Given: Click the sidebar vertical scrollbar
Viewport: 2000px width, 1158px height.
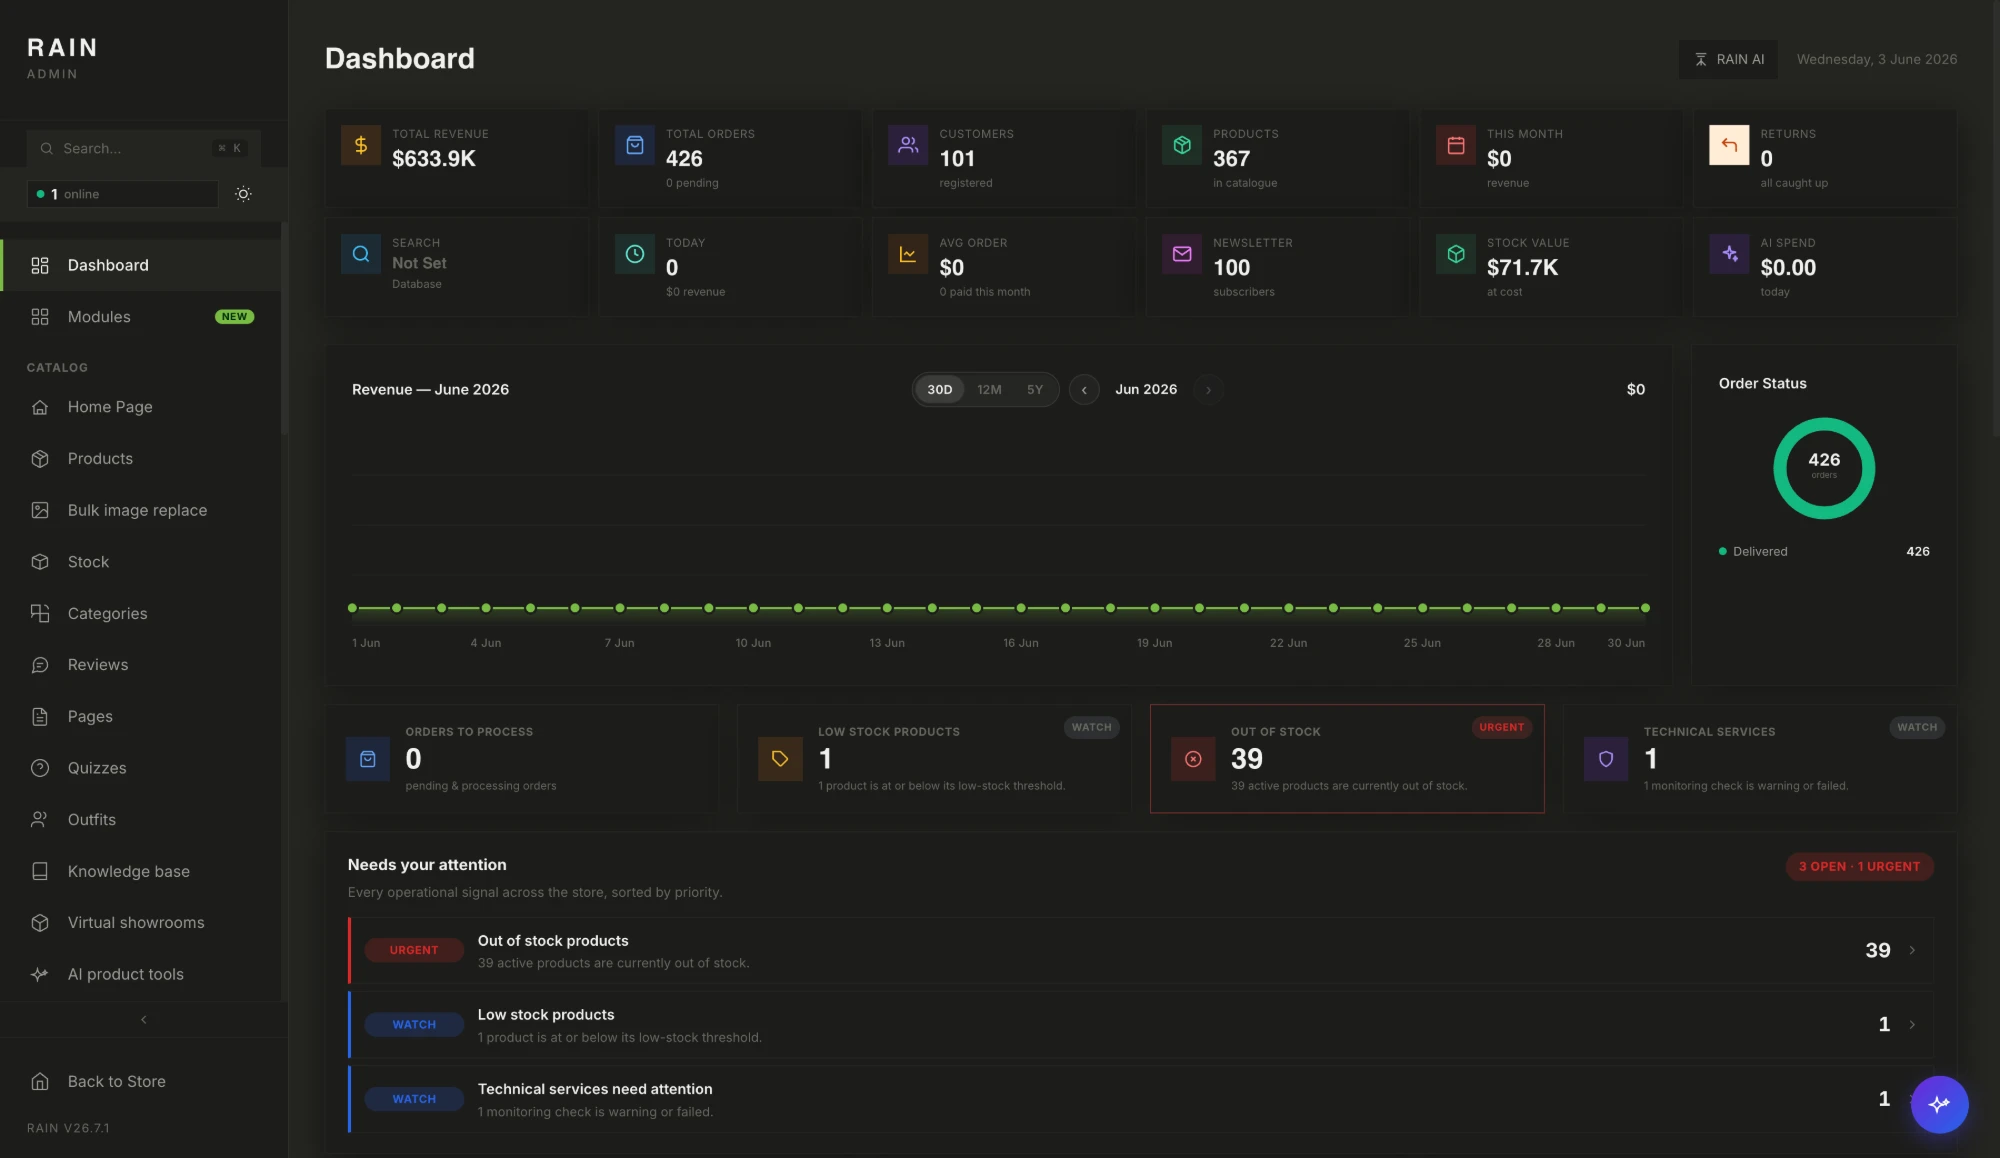Looking at the screenshot, I should tap(285, 330).
